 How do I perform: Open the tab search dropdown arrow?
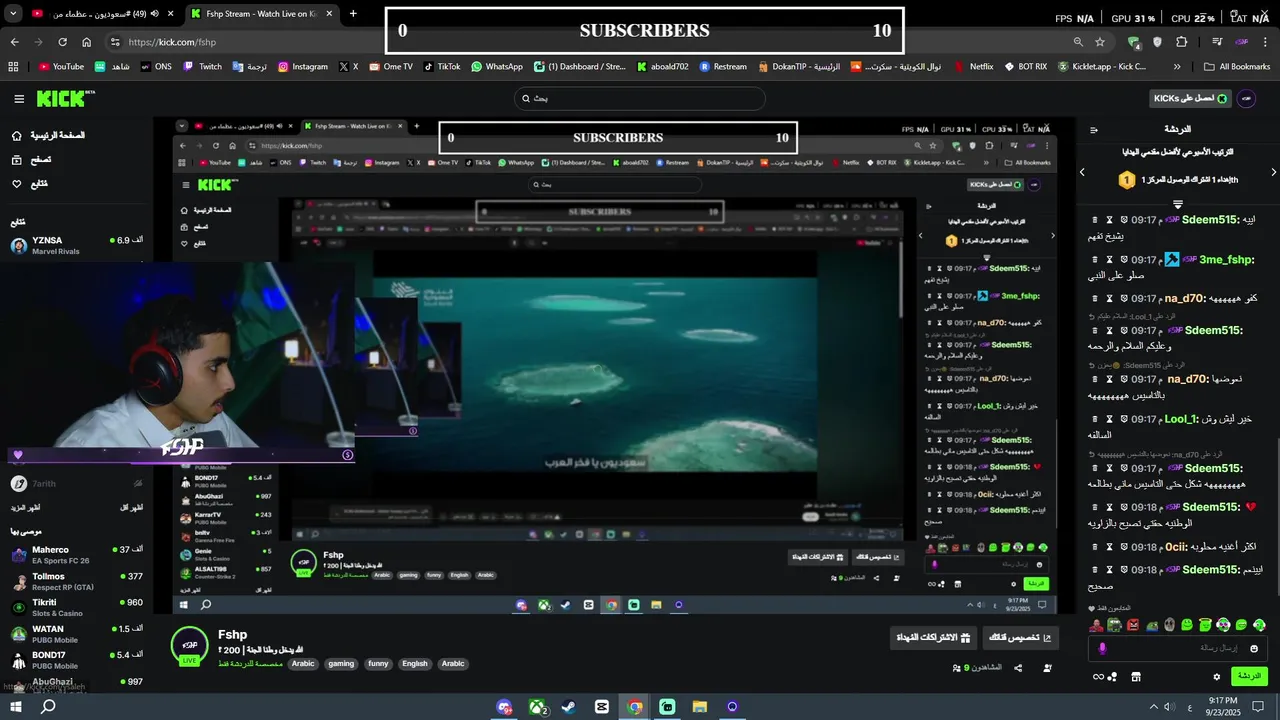tap(13, 14)
